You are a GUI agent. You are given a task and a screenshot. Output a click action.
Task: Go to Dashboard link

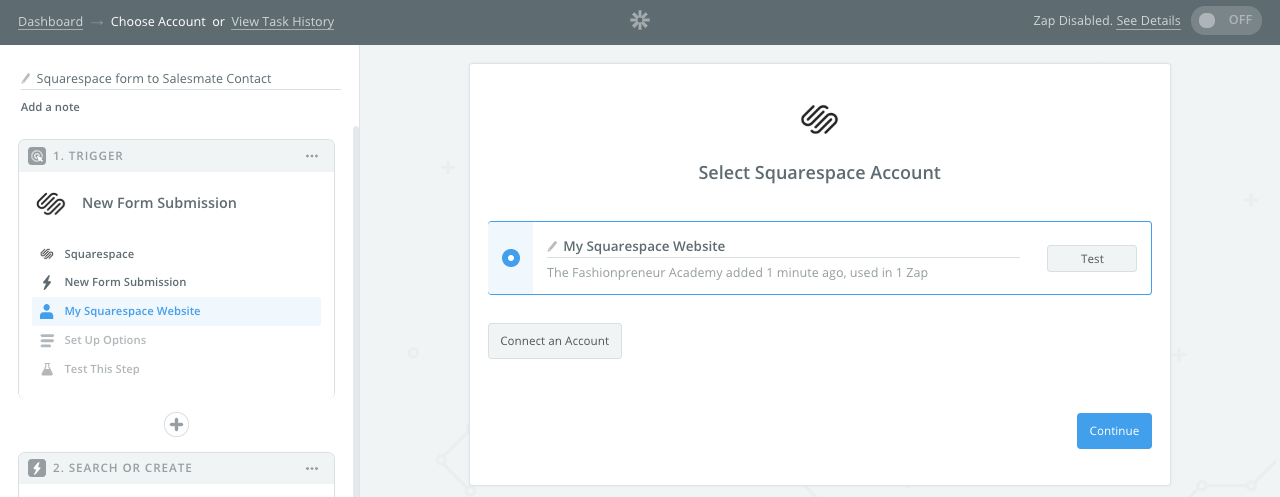click(x=50, y=21)
